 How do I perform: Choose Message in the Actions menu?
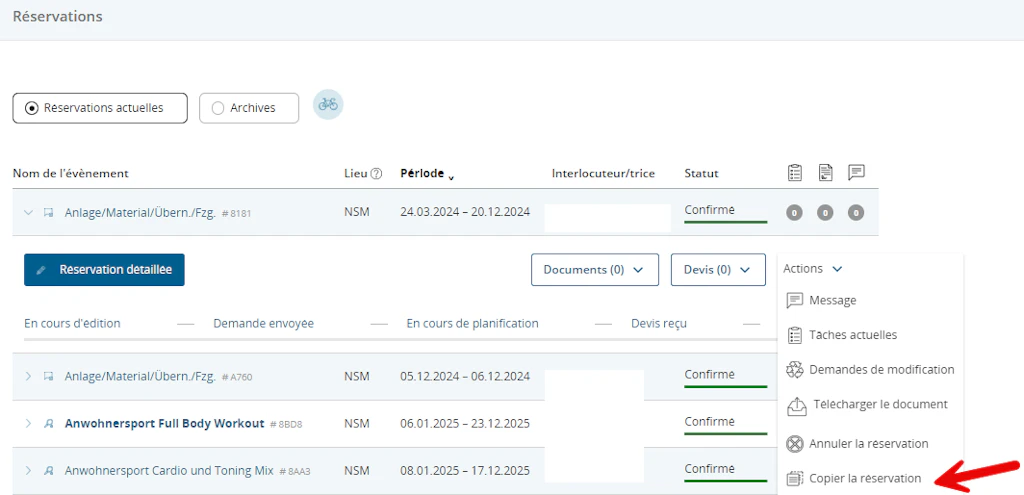point(832,300)
